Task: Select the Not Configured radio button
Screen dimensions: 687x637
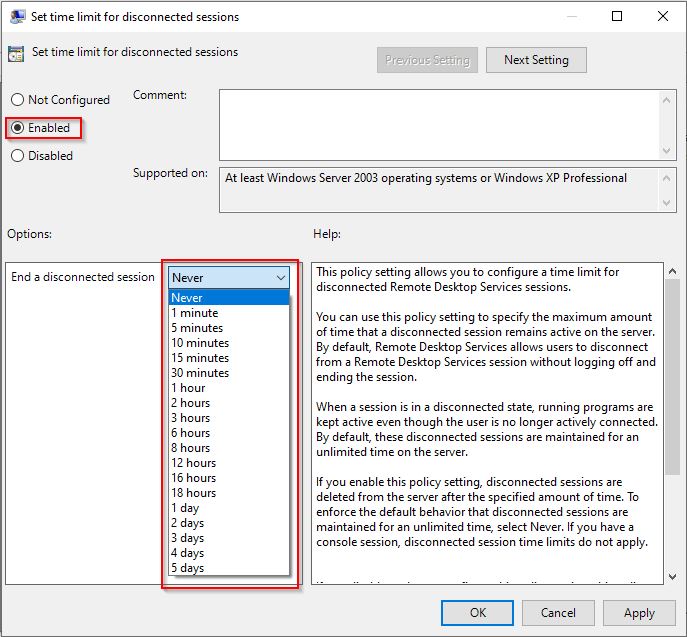Action: coord(17,100)
